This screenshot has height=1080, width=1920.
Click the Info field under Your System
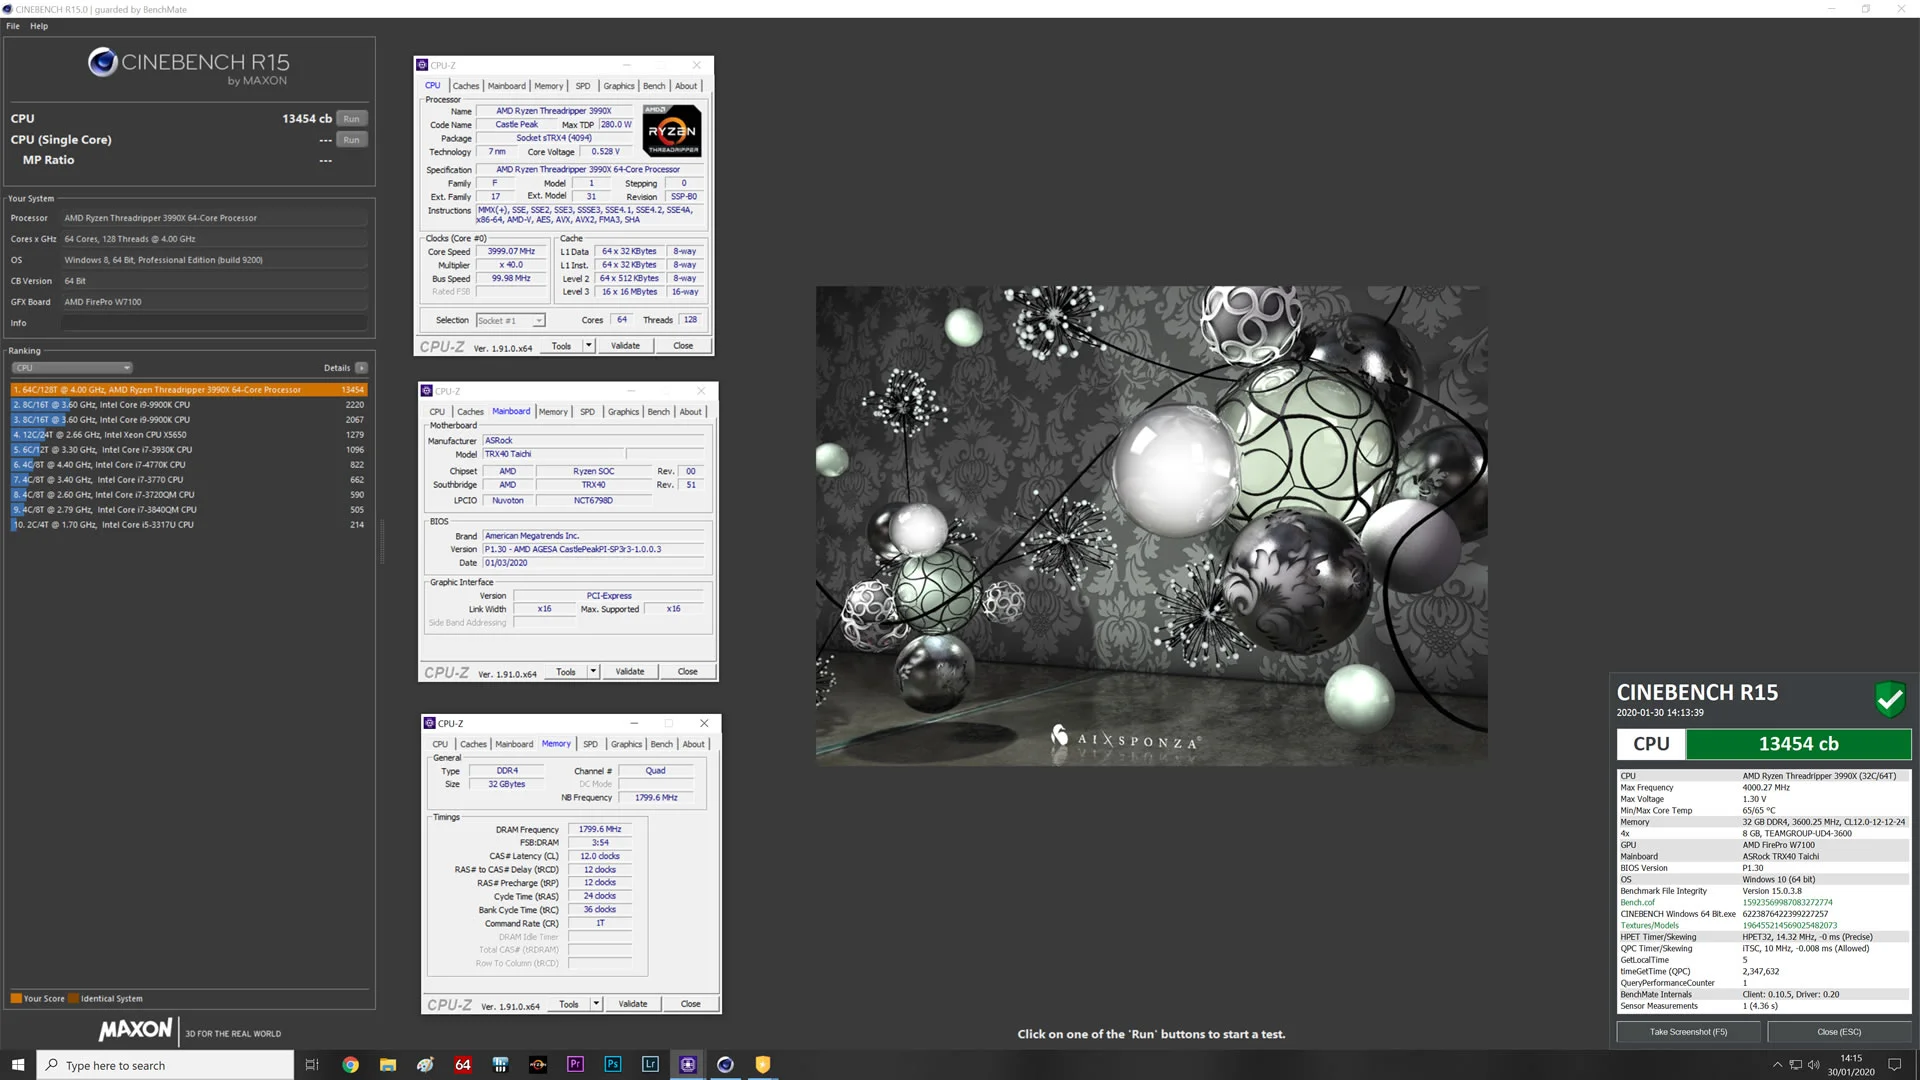click(x=213, y=323)
